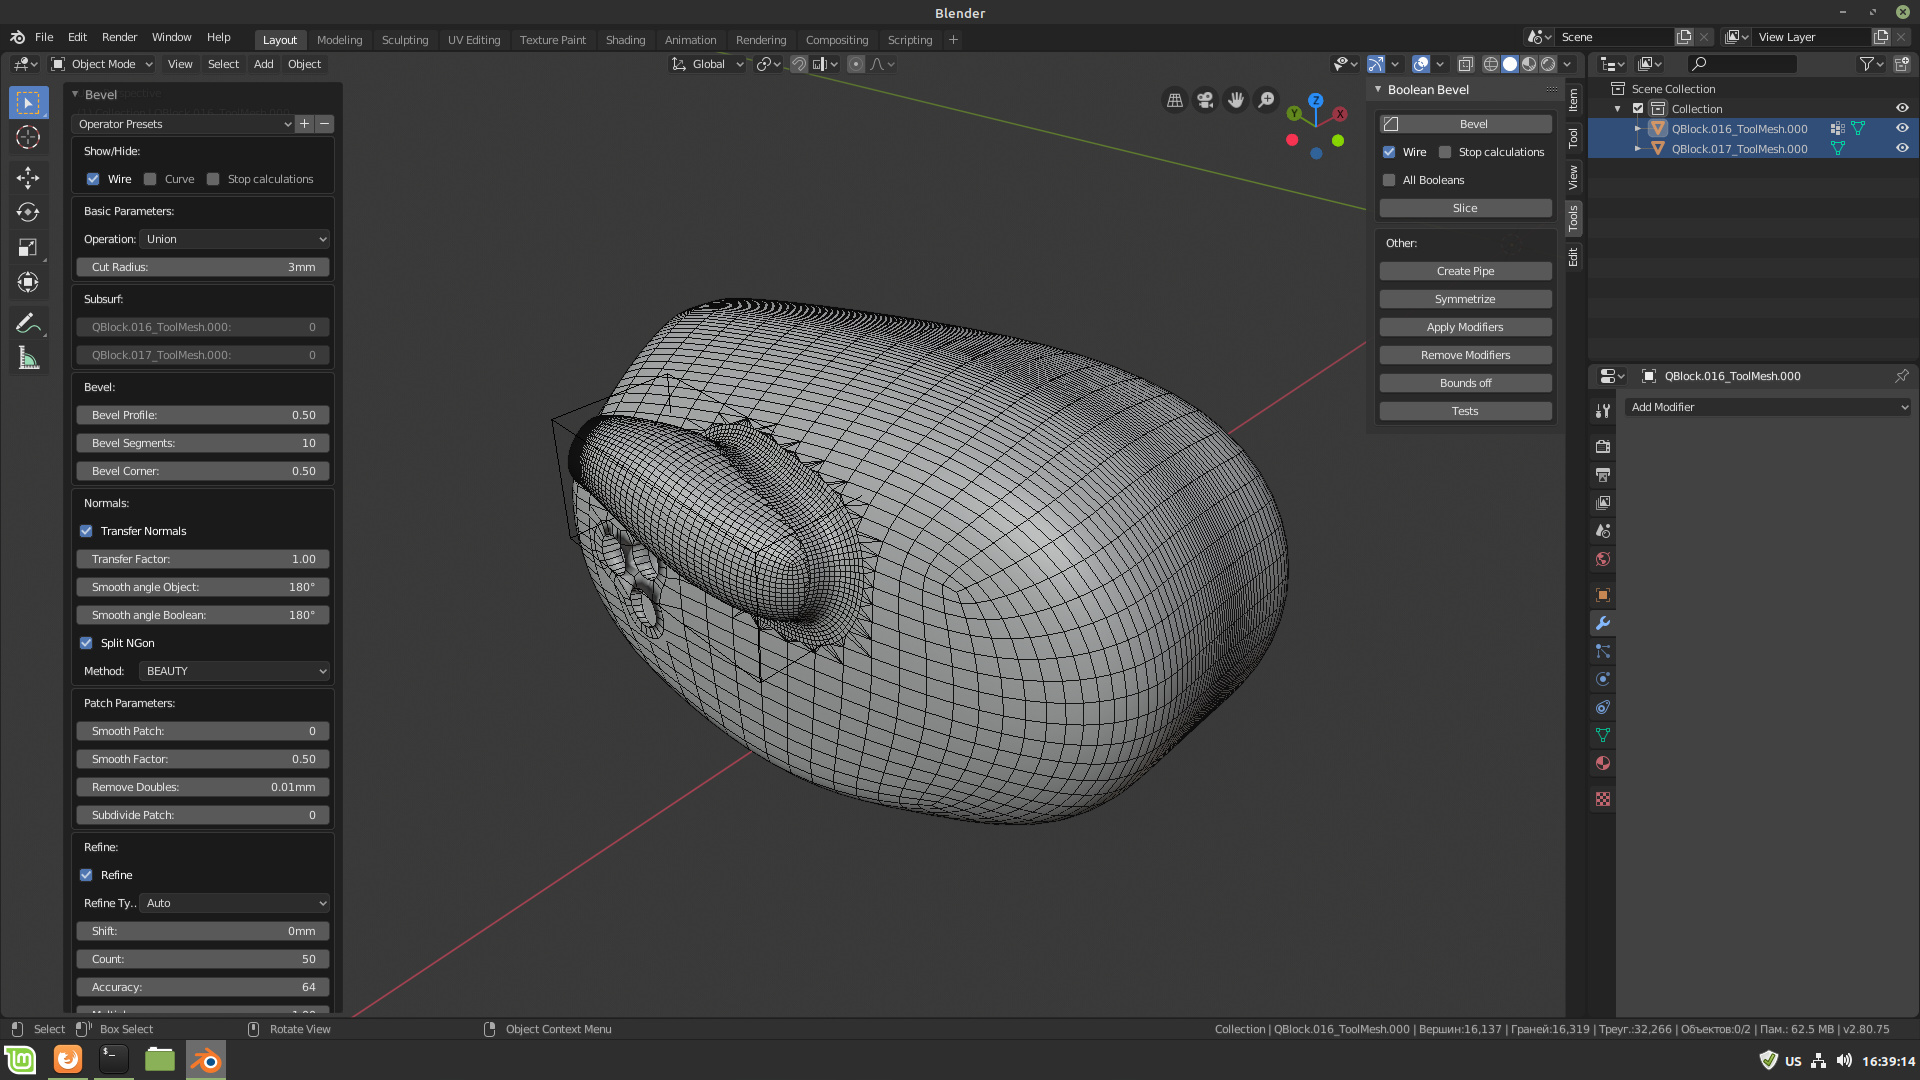Select the Measure tool
The width and height of the screenshot is (1920, 1080).
[28, 358]
